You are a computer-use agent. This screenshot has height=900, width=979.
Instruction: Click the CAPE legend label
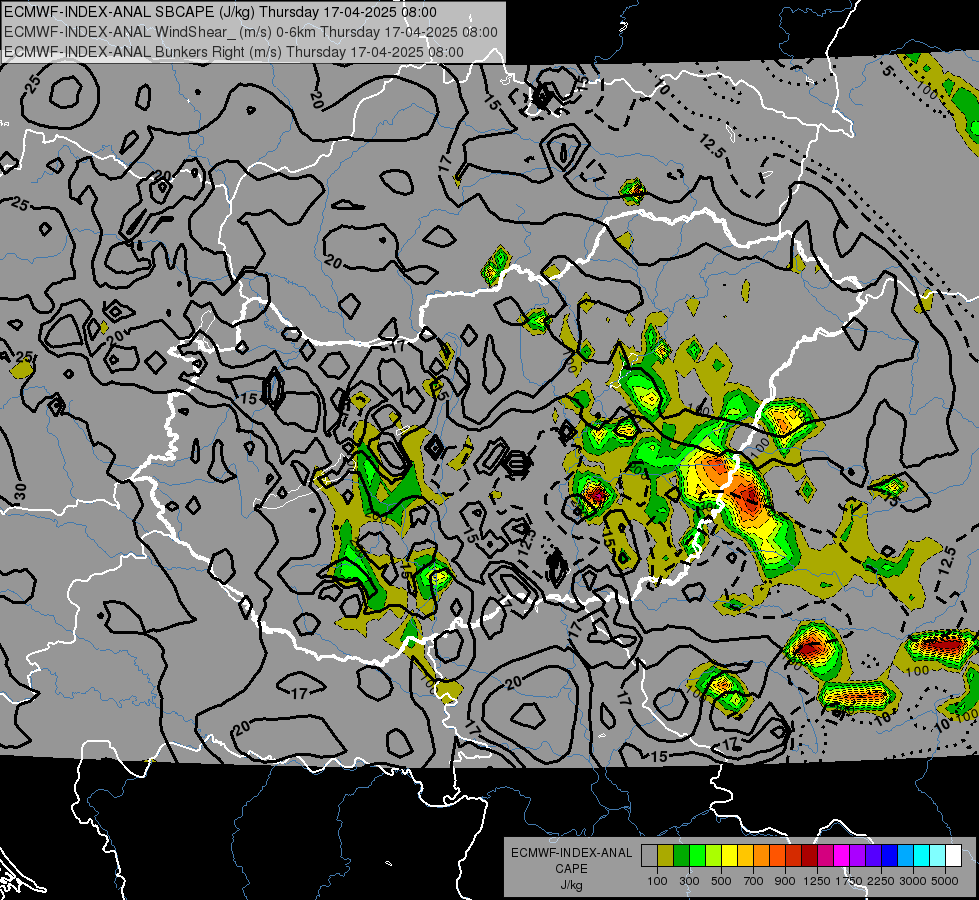[571, 868]
